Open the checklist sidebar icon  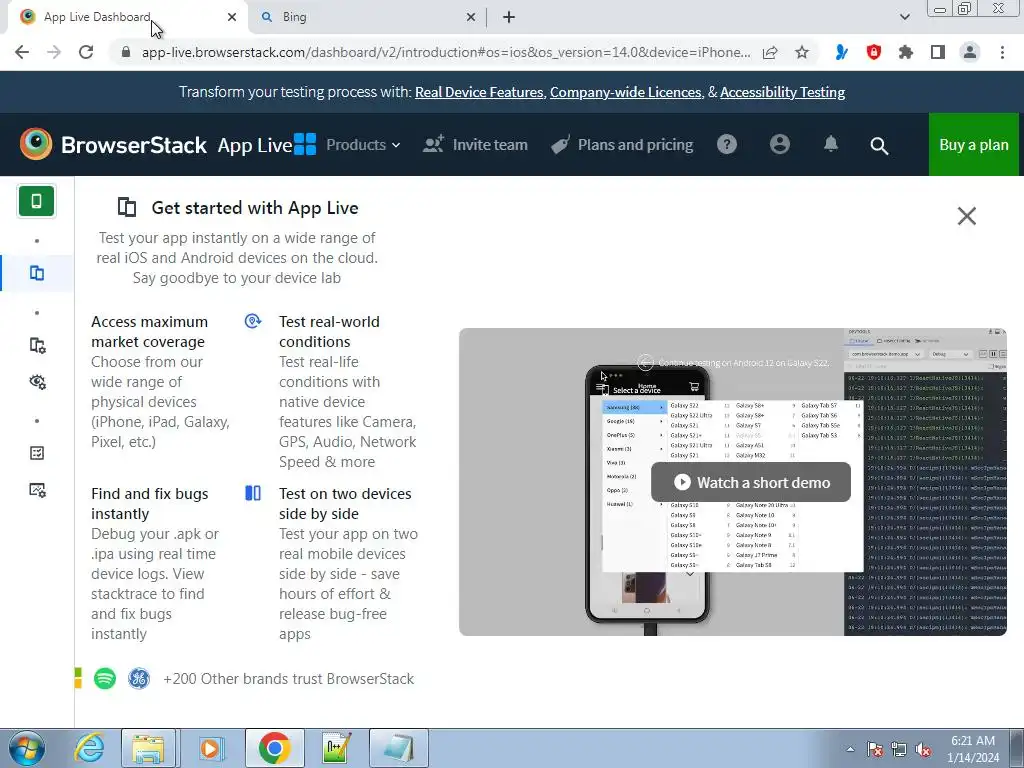[x=37, y=453]
